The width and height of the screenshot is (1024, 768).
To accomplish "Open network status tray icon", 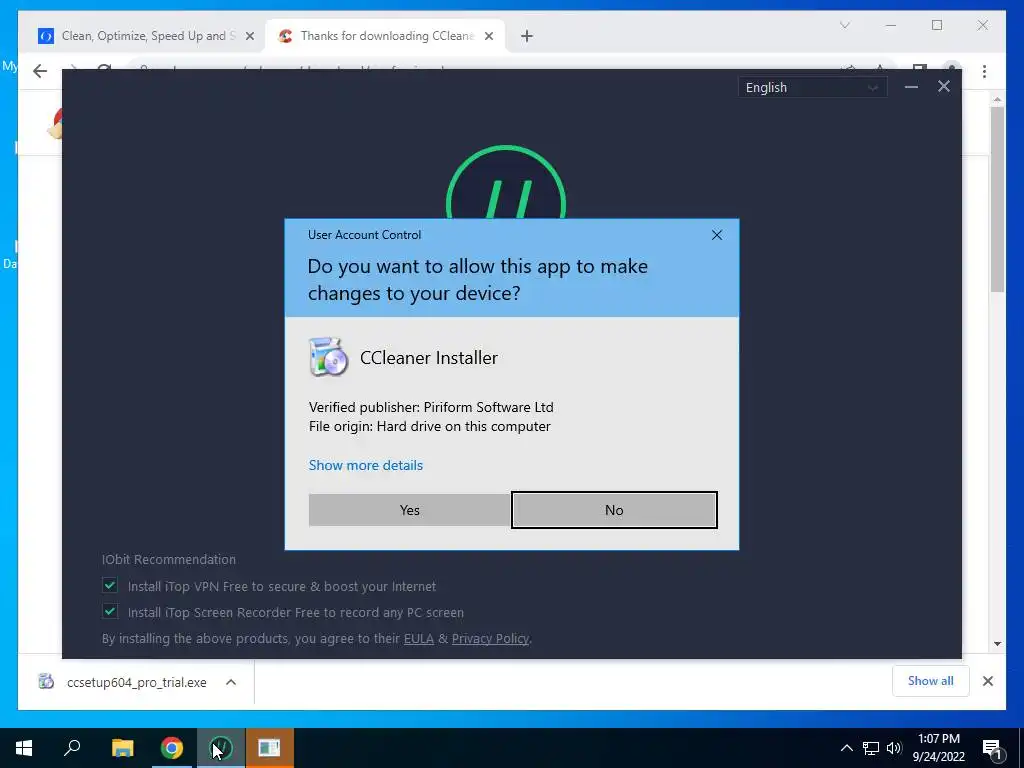I will 871,748.
